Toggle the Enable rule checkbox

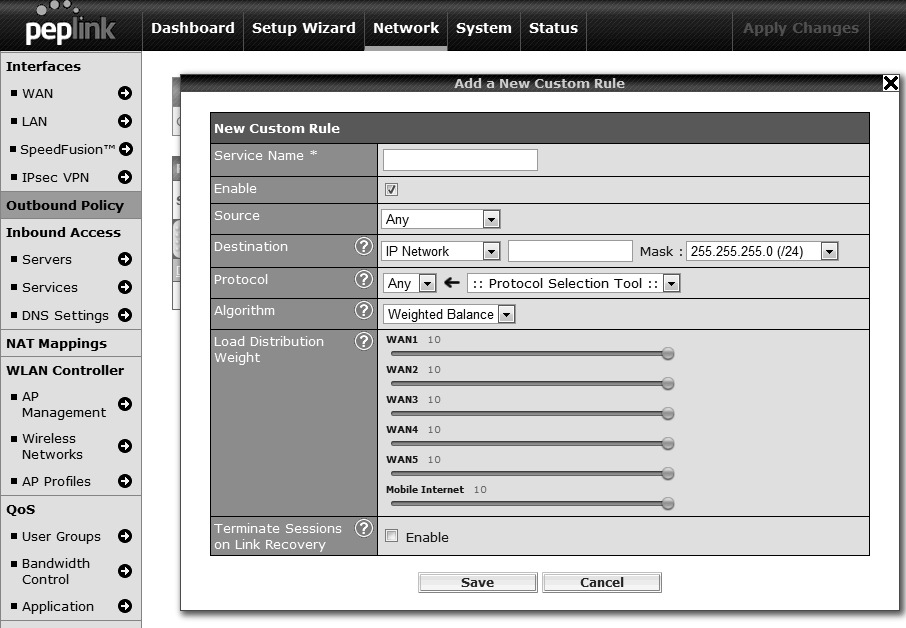[391, 189]
